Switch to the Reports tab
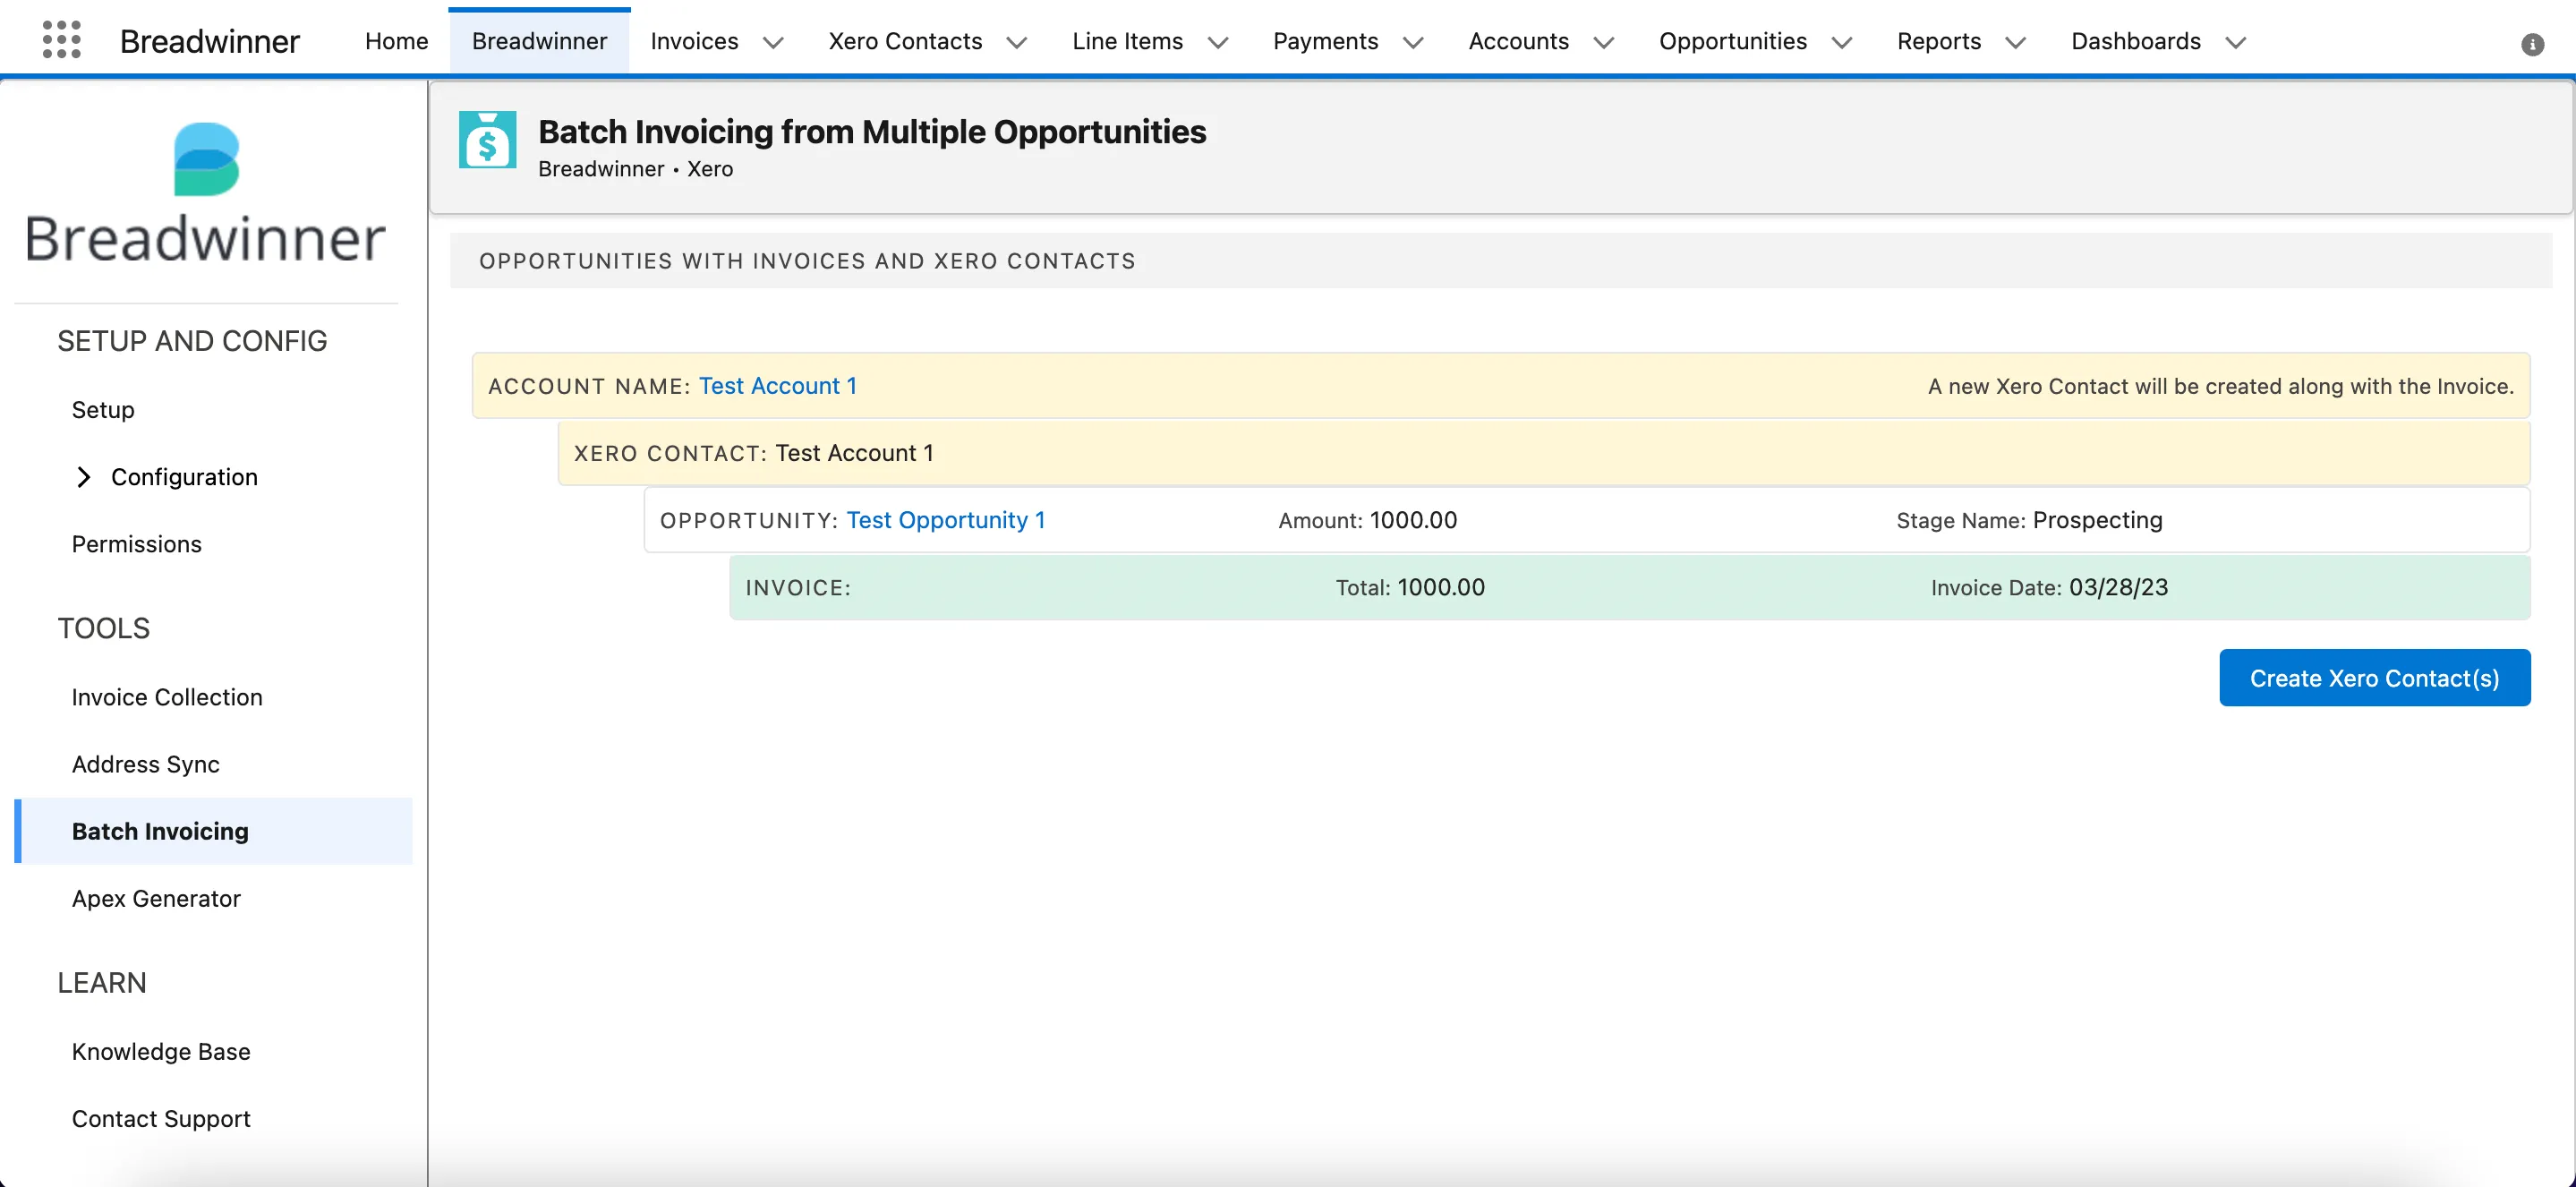 pos(1939,41)
